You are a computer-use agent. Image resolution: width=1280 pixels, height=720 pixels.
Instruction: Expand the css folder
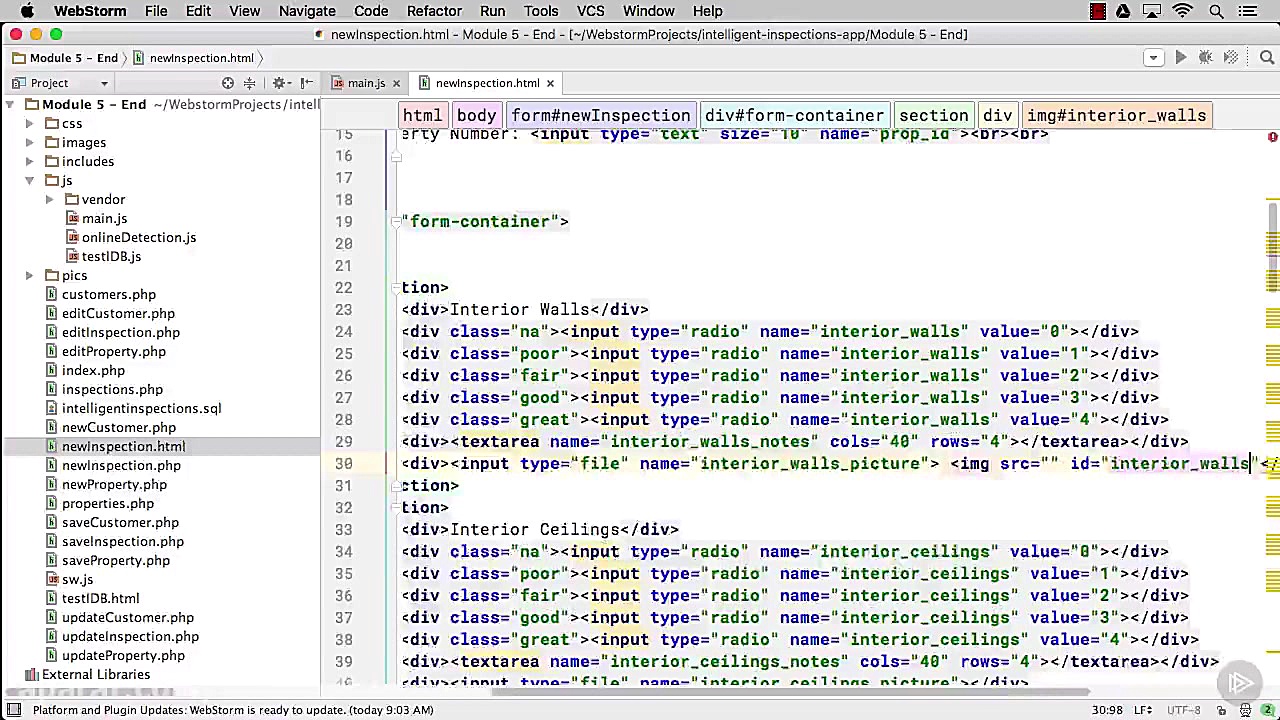(x=30, y=124)
